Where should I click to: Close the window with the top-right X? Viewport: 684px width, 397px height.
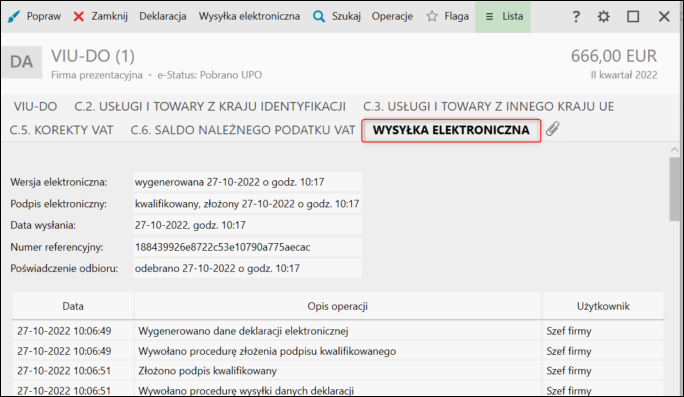pos(664,17)
